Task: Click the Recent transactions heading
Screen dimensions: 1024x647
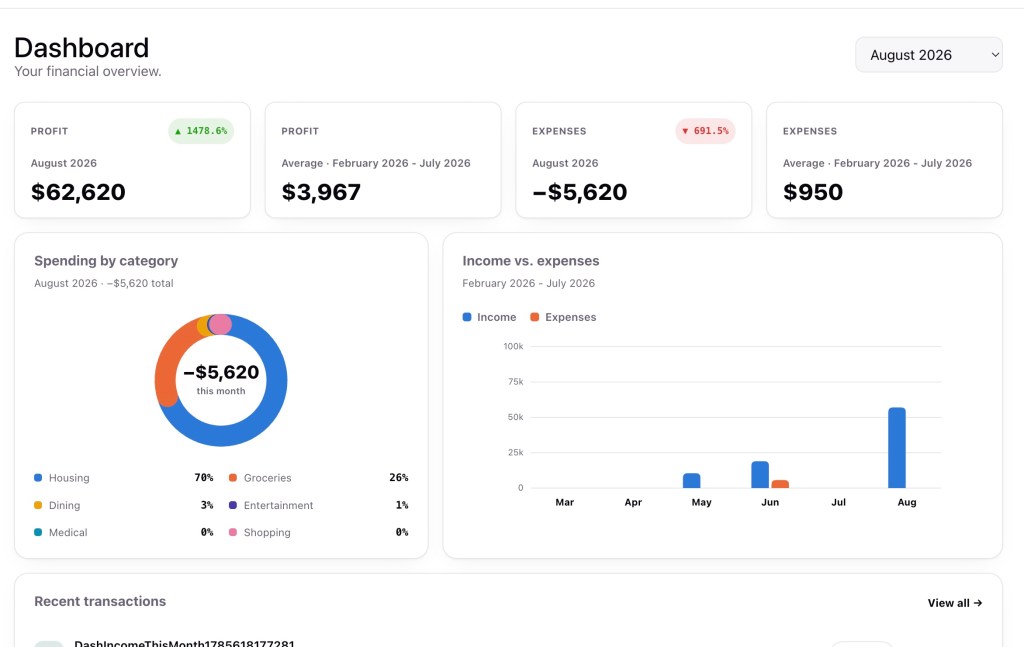Action: pos(100,601)
